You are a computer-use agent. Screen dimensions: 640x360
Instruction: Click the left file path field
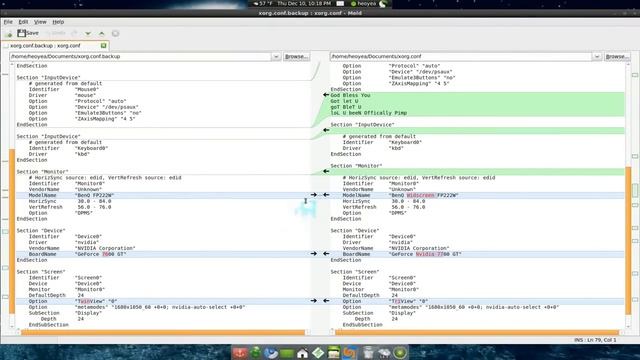[x=140, y=56]
